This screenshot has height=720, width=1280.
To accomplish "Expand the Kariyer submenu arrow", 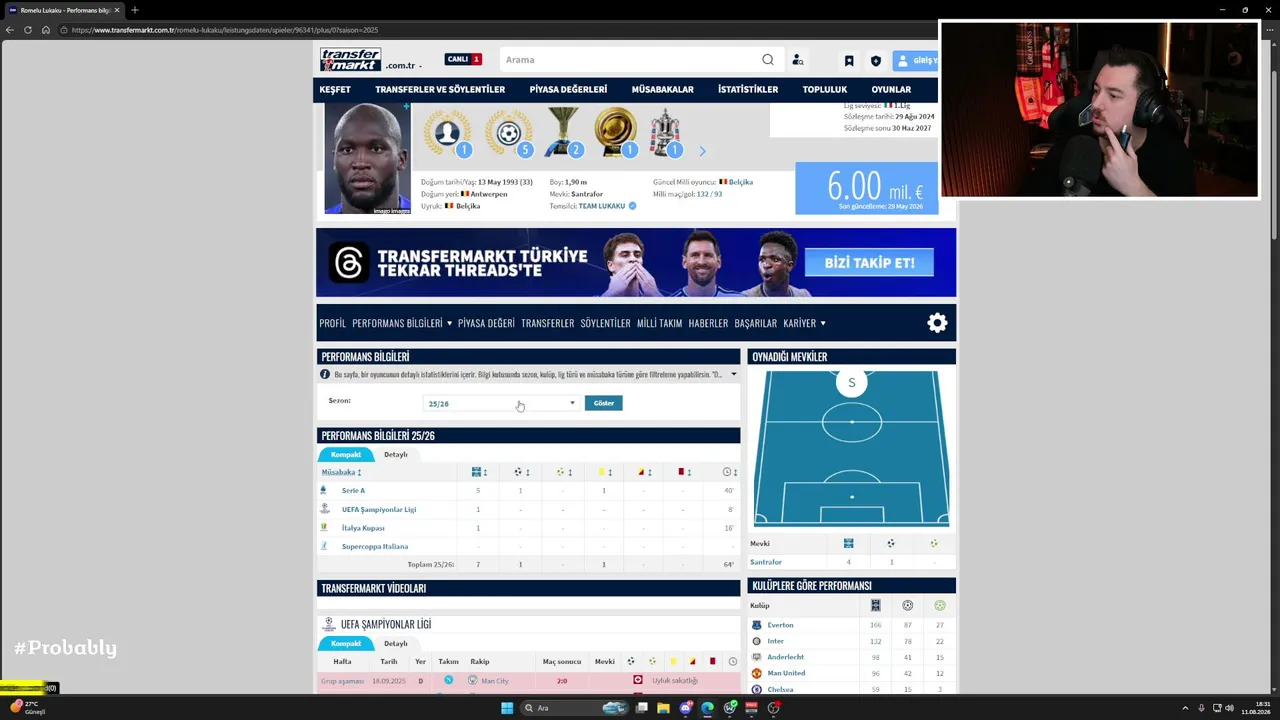I will pos(822,324).
